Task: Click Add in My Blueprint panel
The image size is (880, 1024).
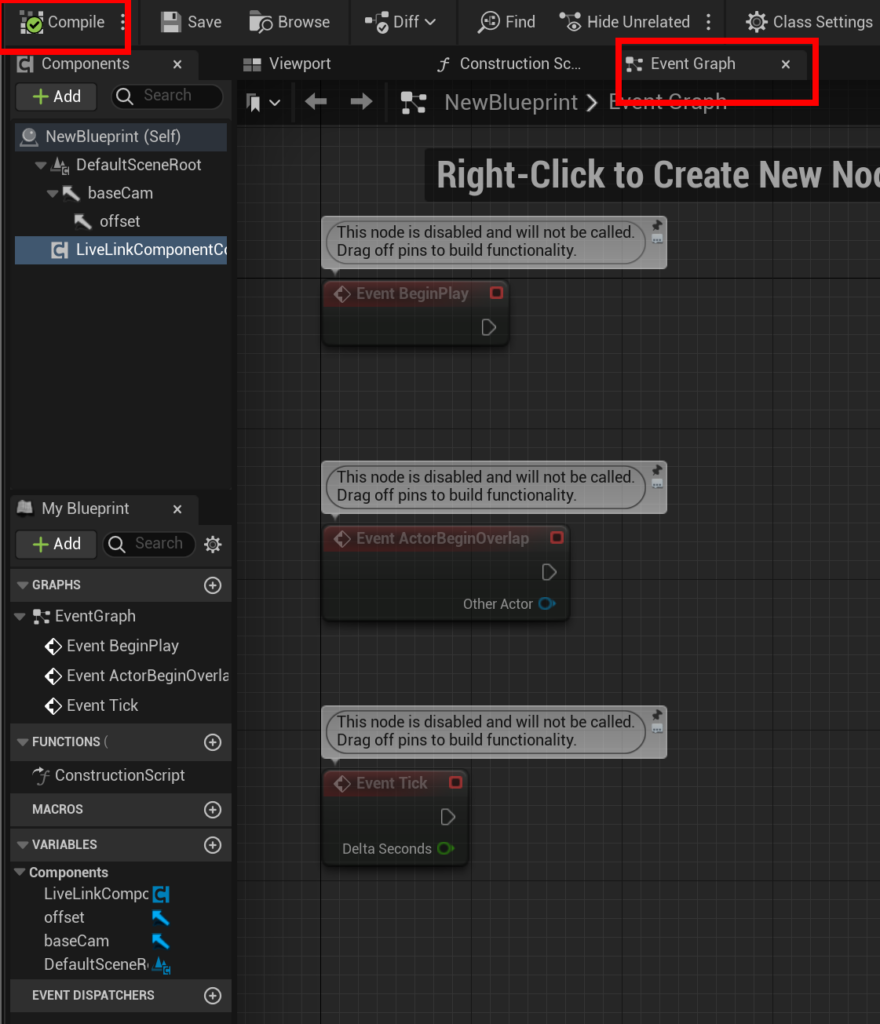Action: 56,544
